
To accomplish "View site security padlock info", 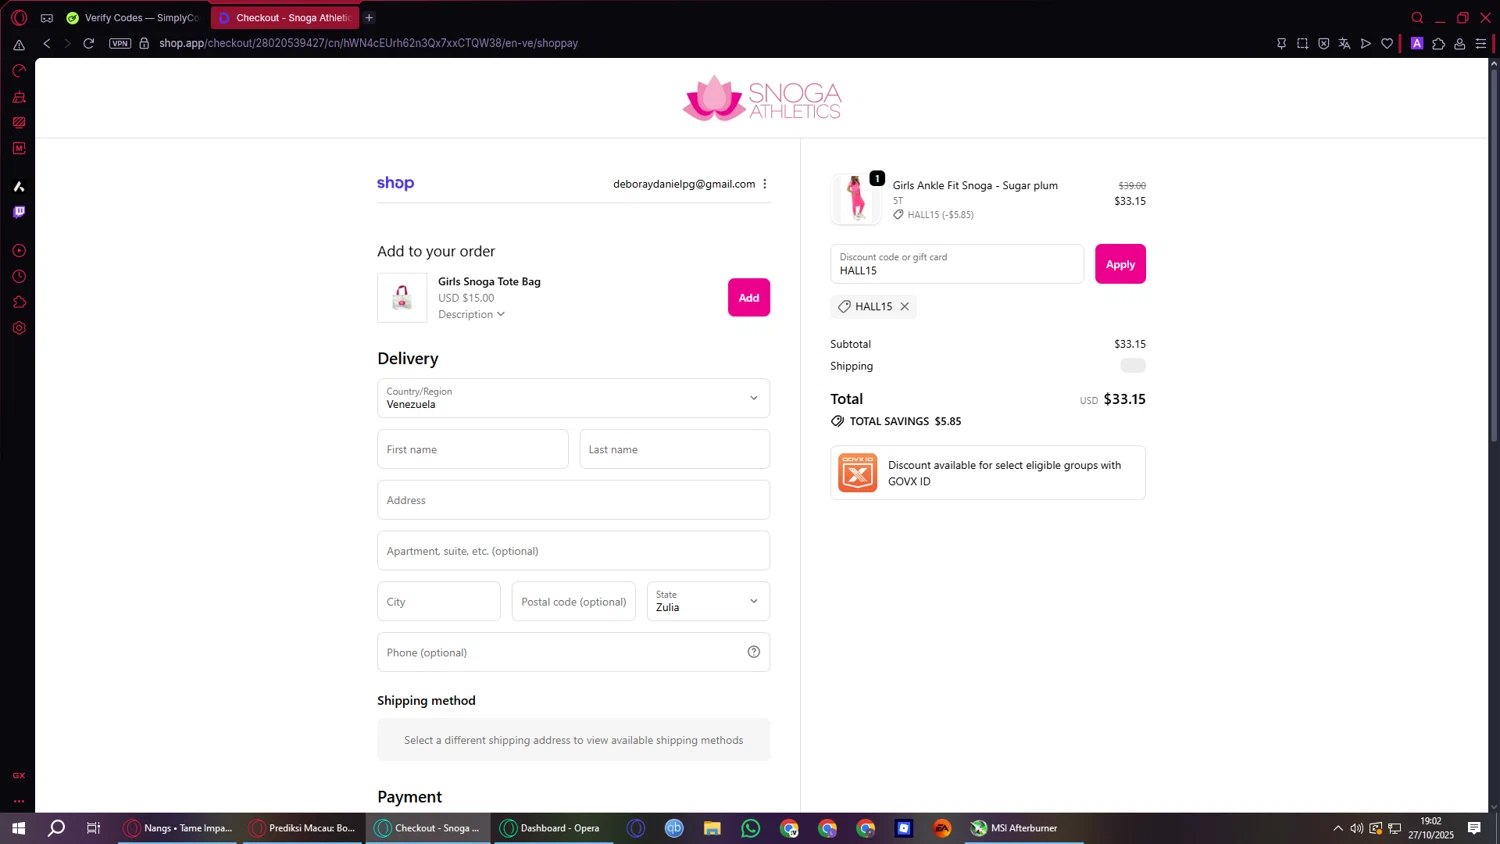I will tap(144, 43).
